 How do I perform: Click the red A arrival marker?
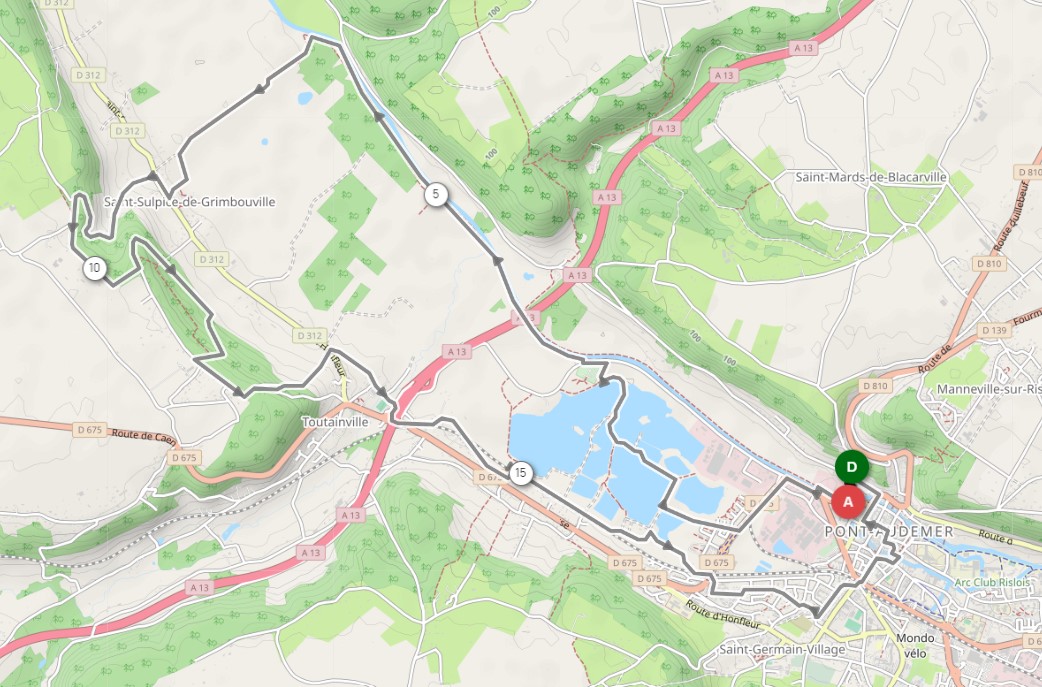click(x=848, y=502)
